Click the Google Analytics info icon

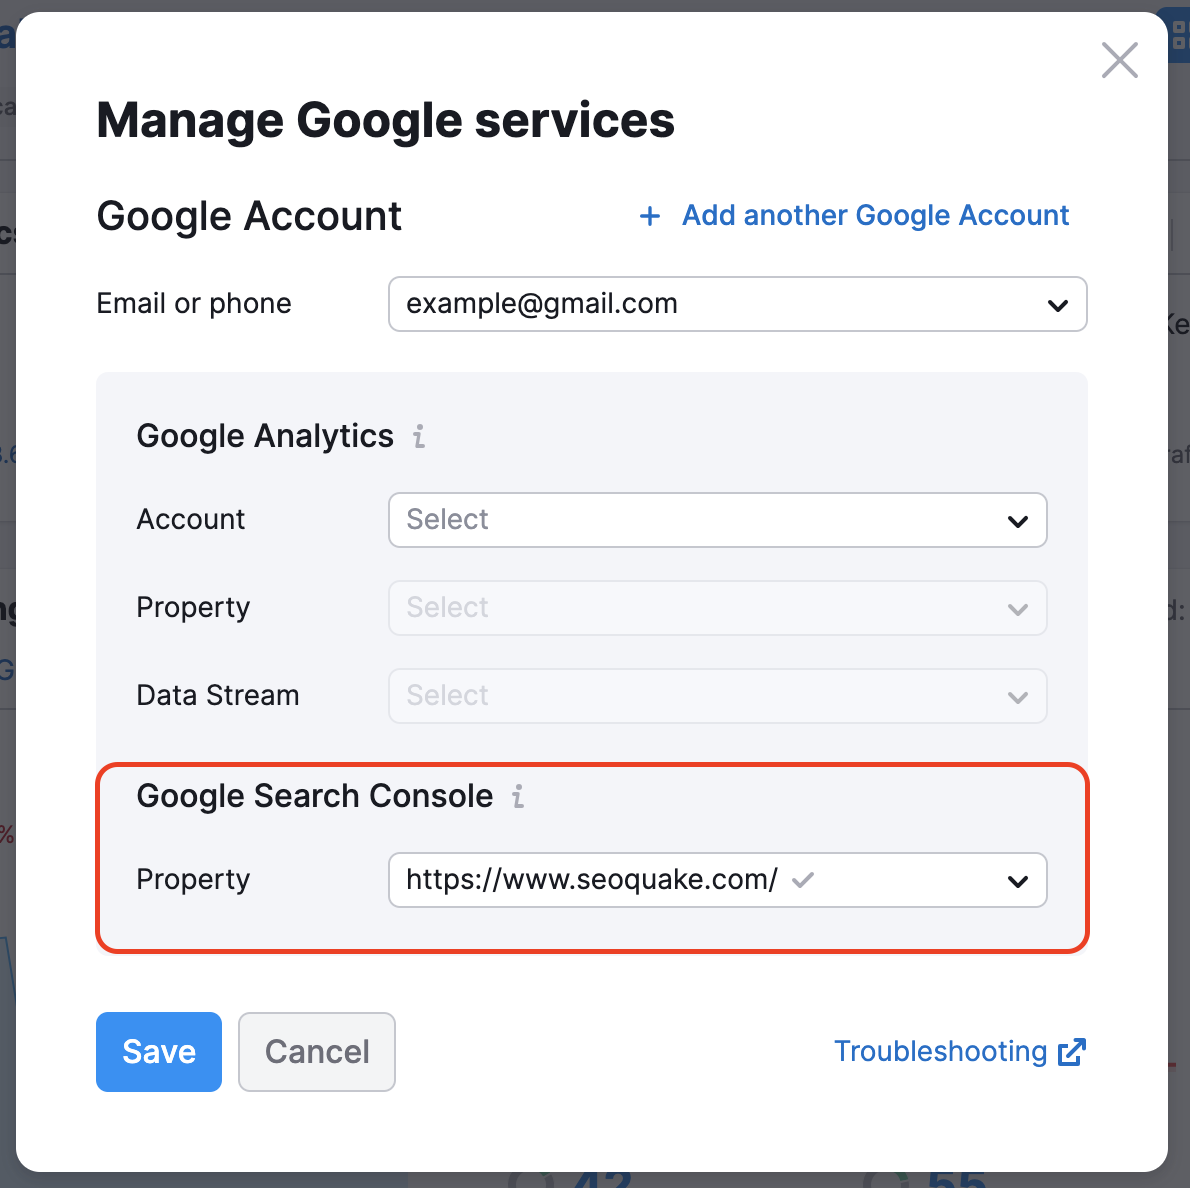(x=418, y=436)
